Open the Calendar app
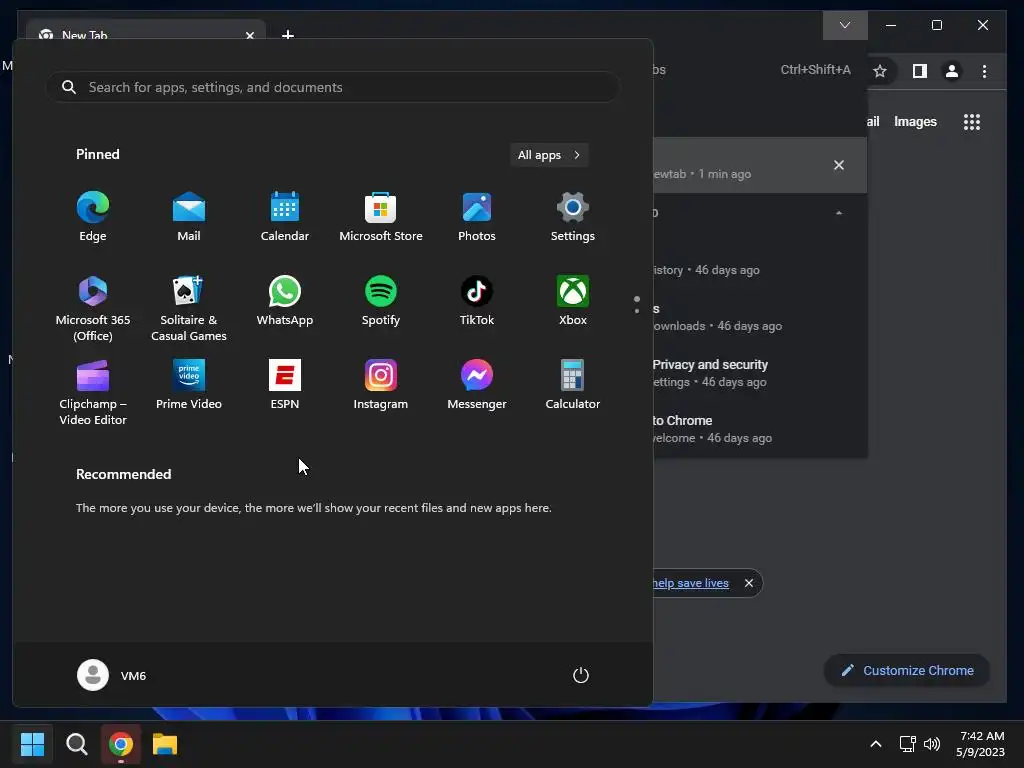Image resolution: width=1024 pixels, height=768 pixels. point(285,217)
